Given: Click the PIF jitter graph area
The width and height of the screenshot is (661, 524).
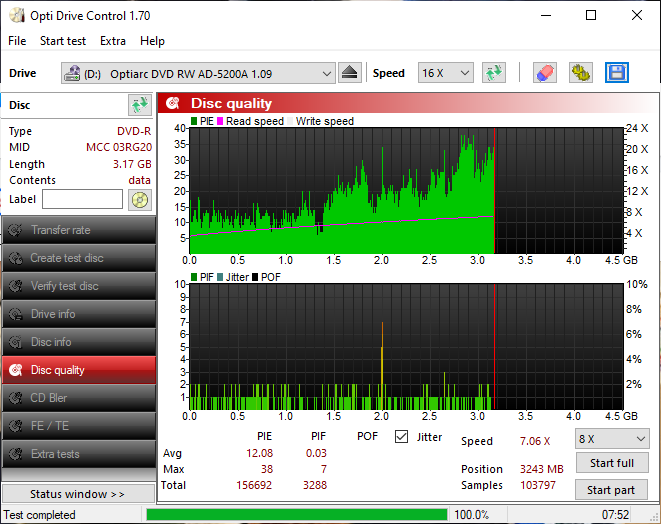Looking at the screenshot, I should pyautogui.click(x=406, y=347).
